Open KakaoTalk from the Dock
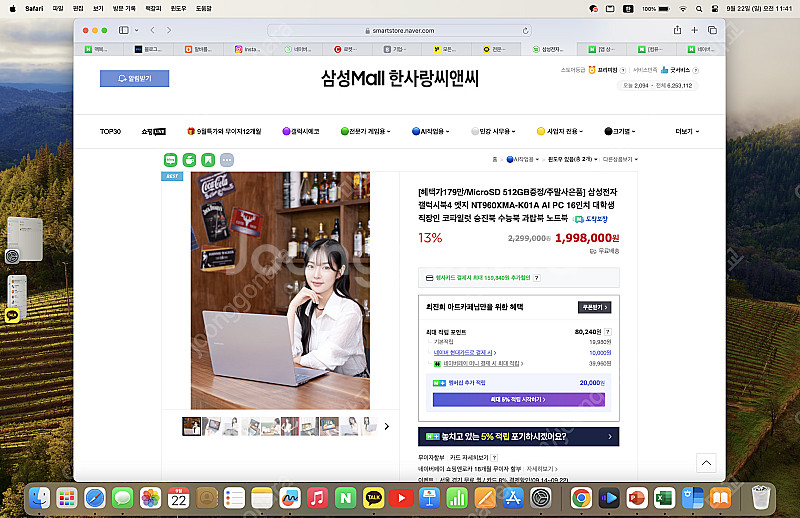The height and width of the screenshot is (518, 800). click(373, 498)
